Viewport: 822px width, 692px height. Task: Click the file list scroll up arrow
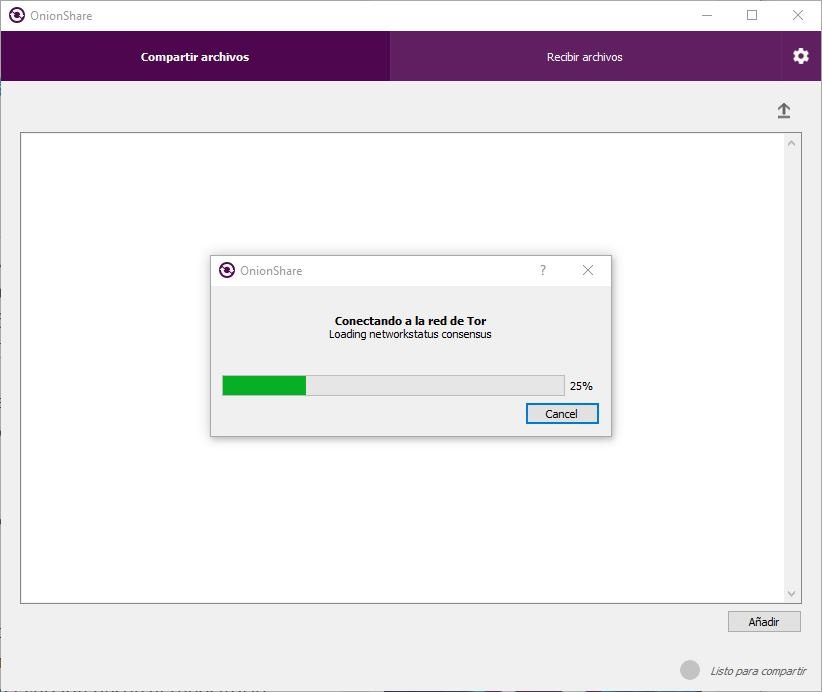[792, 143]
